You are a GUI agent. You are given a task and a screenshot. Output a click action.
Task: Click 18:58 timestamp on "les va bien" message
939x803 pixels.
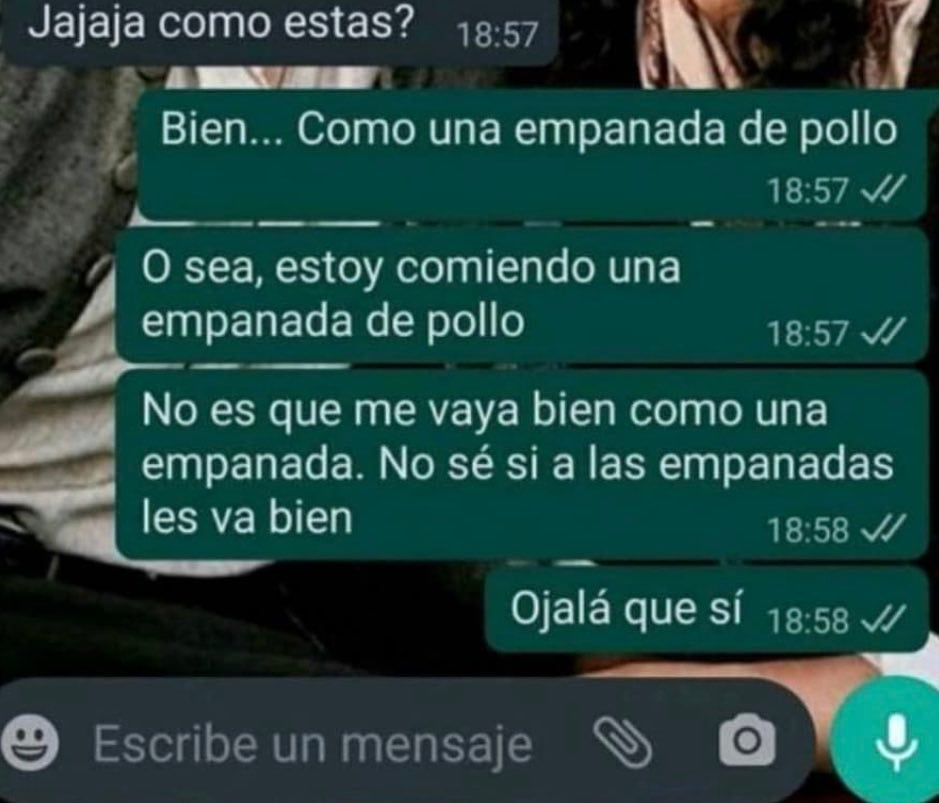(808, 530)
